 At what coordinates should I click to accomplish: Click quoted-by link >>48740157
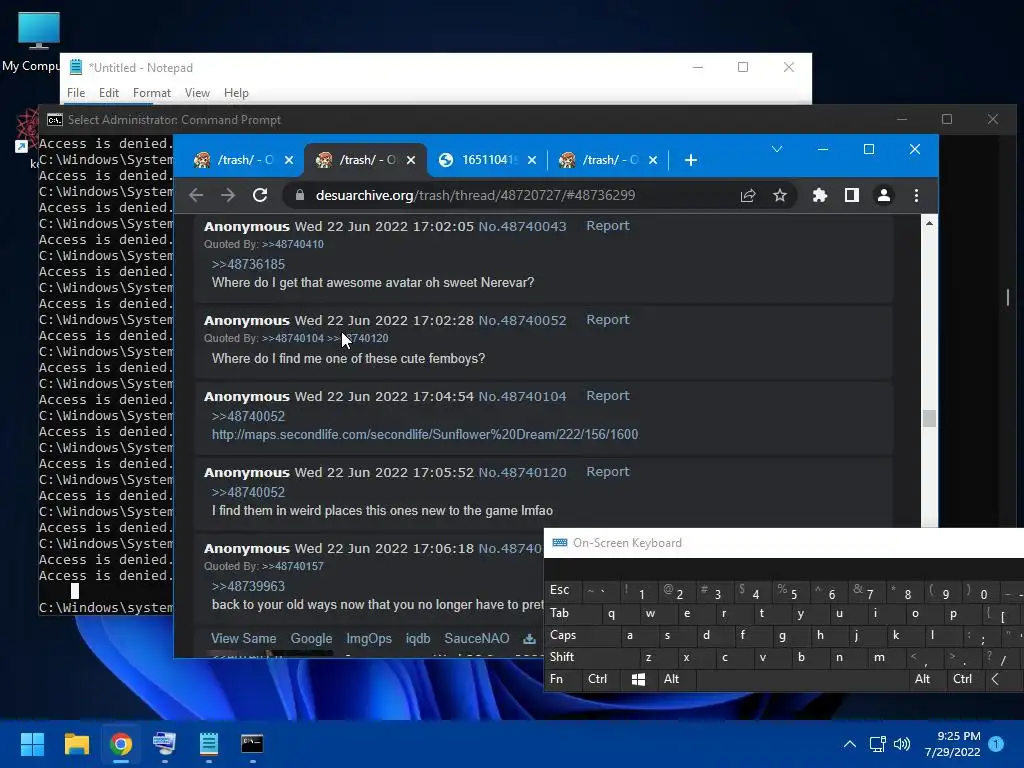(x=293, y=566)
